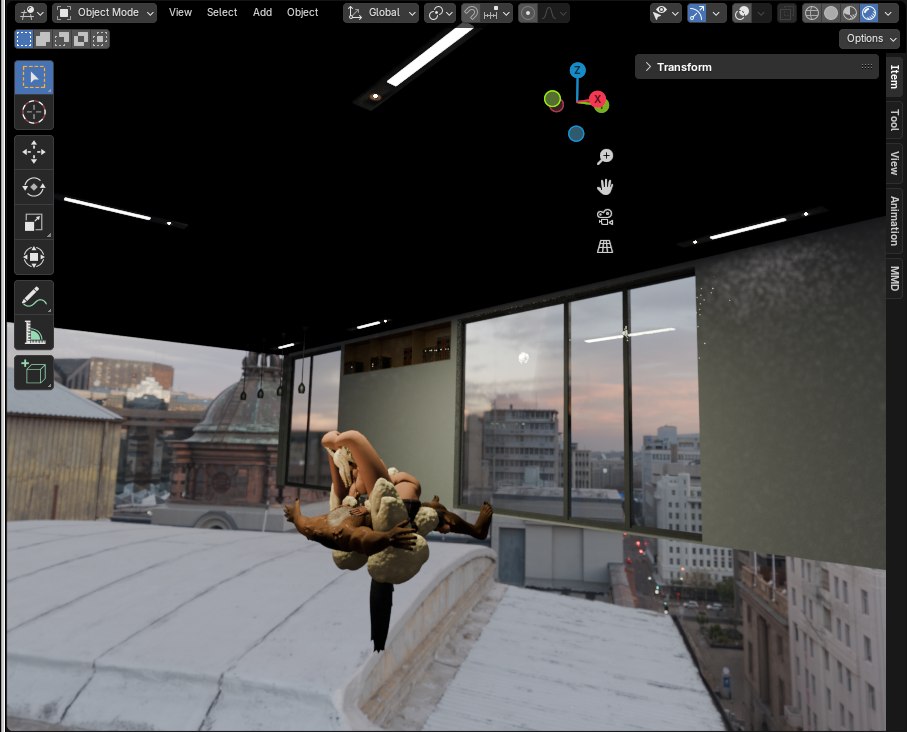907x732 pixels.
Task: Toggle snapping magnet in the header
Action: [x=471, y=13]
